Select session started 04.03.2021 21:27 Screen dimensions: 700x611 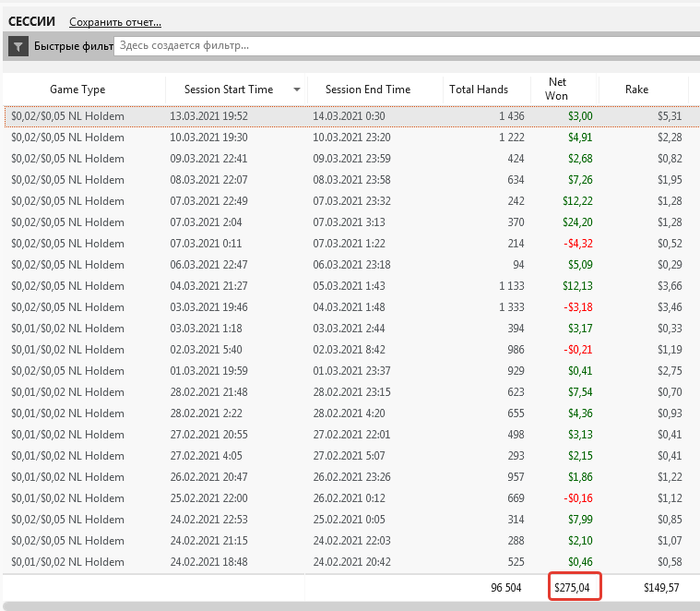[x=352, y=286]
